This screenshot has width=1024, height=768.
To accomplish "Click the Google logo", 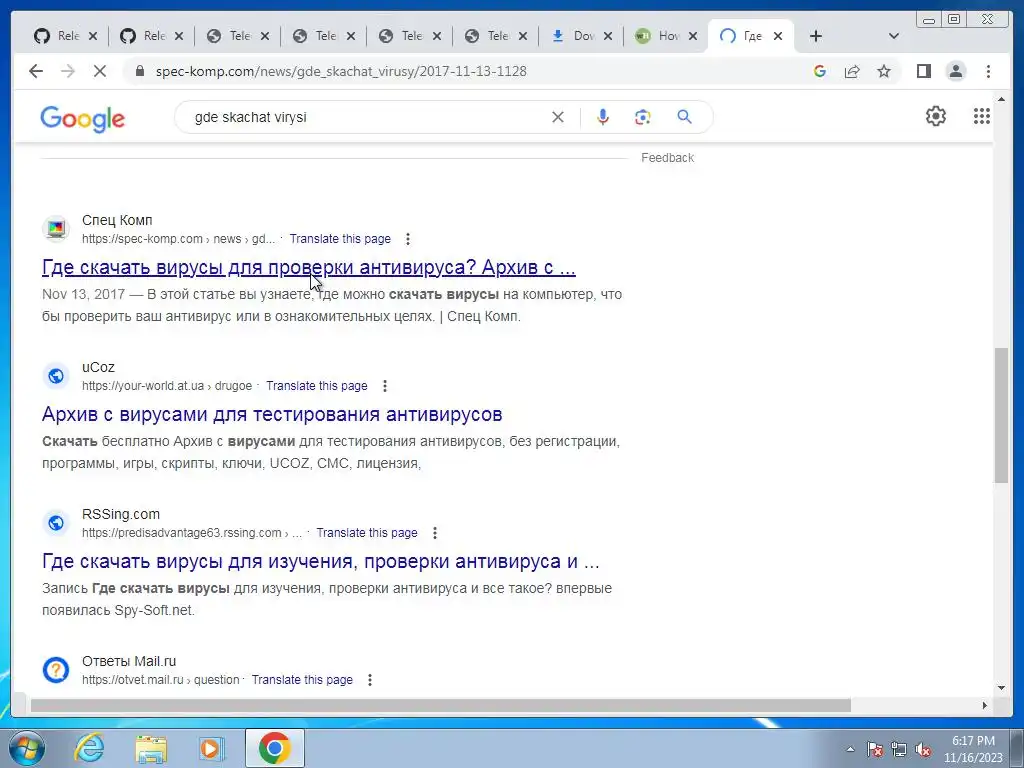I will pos(82,119).
